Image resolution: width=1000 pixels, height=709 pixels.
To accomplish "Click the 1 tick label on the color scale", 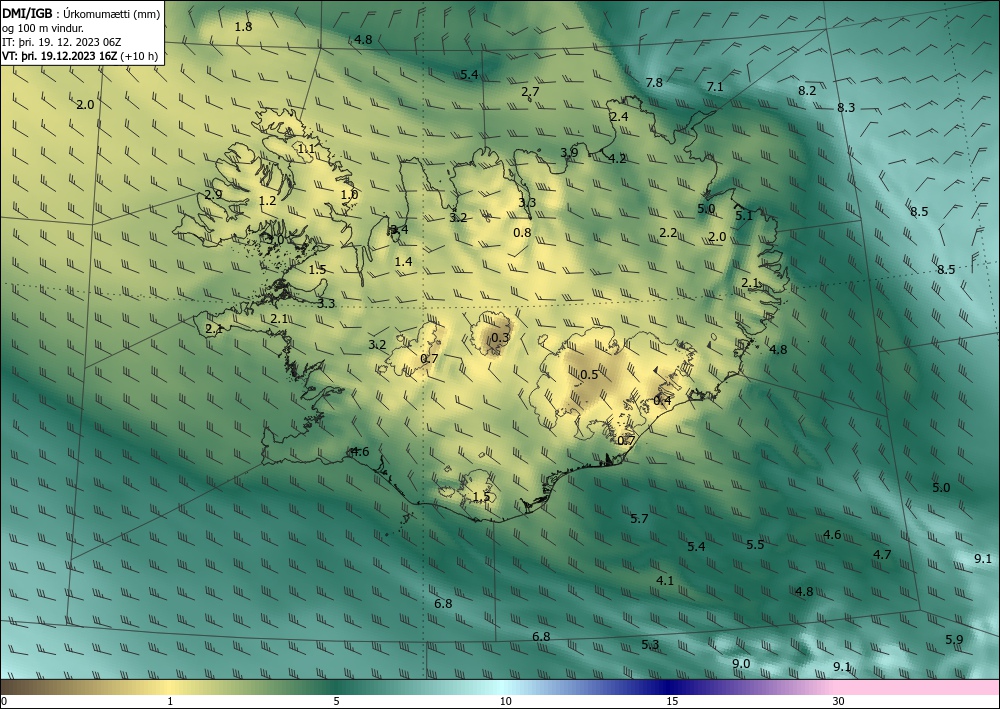I will [x=170, y=701].
